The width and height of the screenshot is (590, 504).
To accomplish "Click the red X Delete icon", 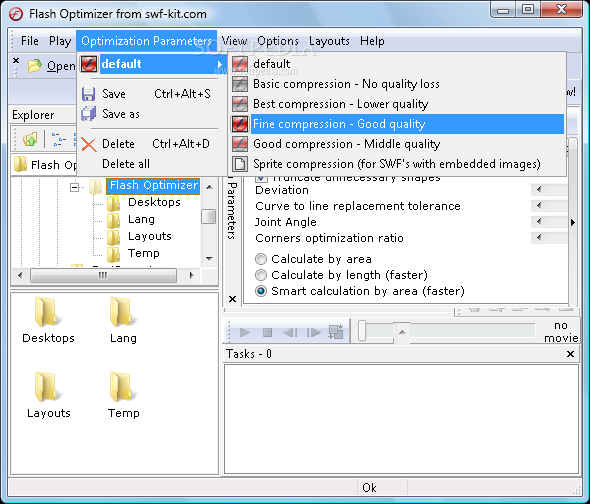I will point(89,144).
